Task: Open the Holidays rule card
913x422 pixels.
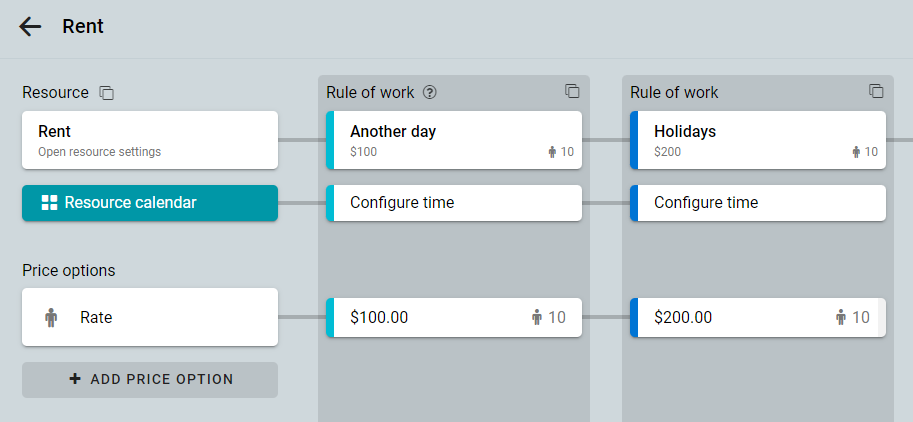Action: 758,140
